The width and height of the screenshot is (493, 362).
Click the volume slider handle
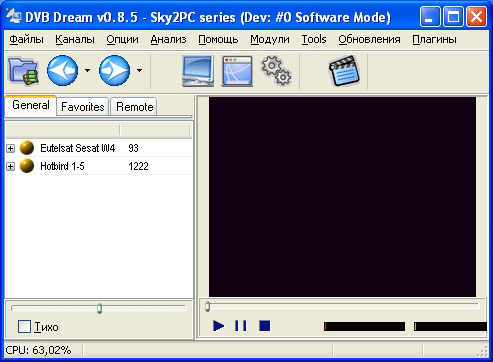coord(99,308)
